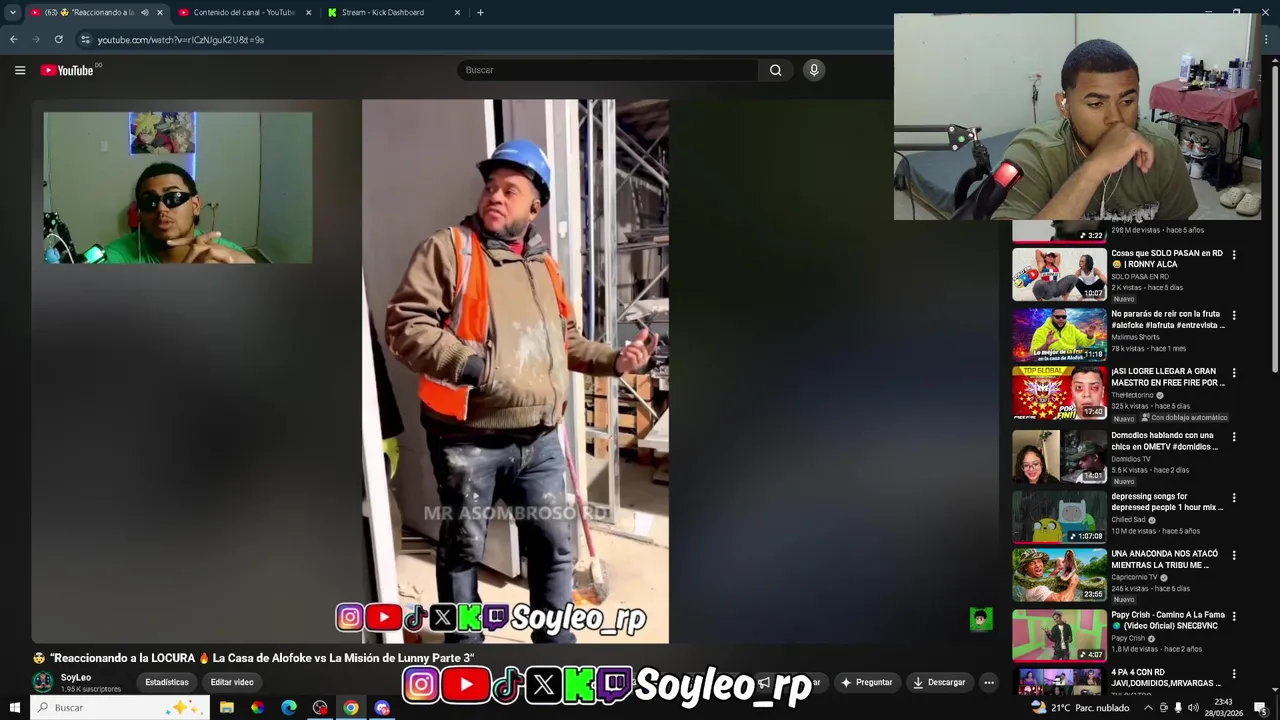The image size is (1280, 720).
Task: Open SoyLeo channel avatar
Action: [43, 682]
